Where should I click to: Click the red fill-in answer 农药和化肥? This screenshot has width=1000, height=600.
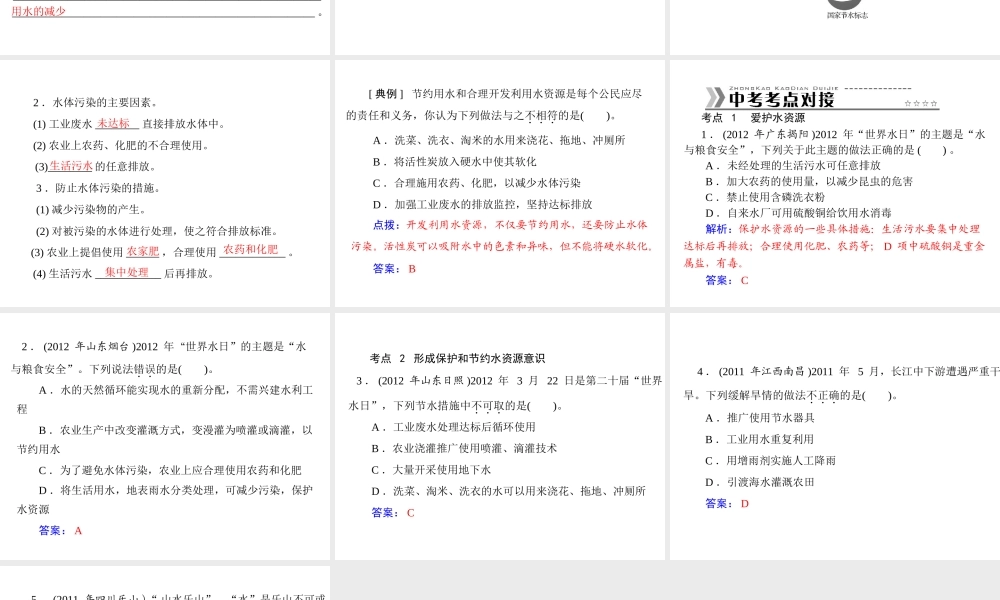(x=251, y=249)
